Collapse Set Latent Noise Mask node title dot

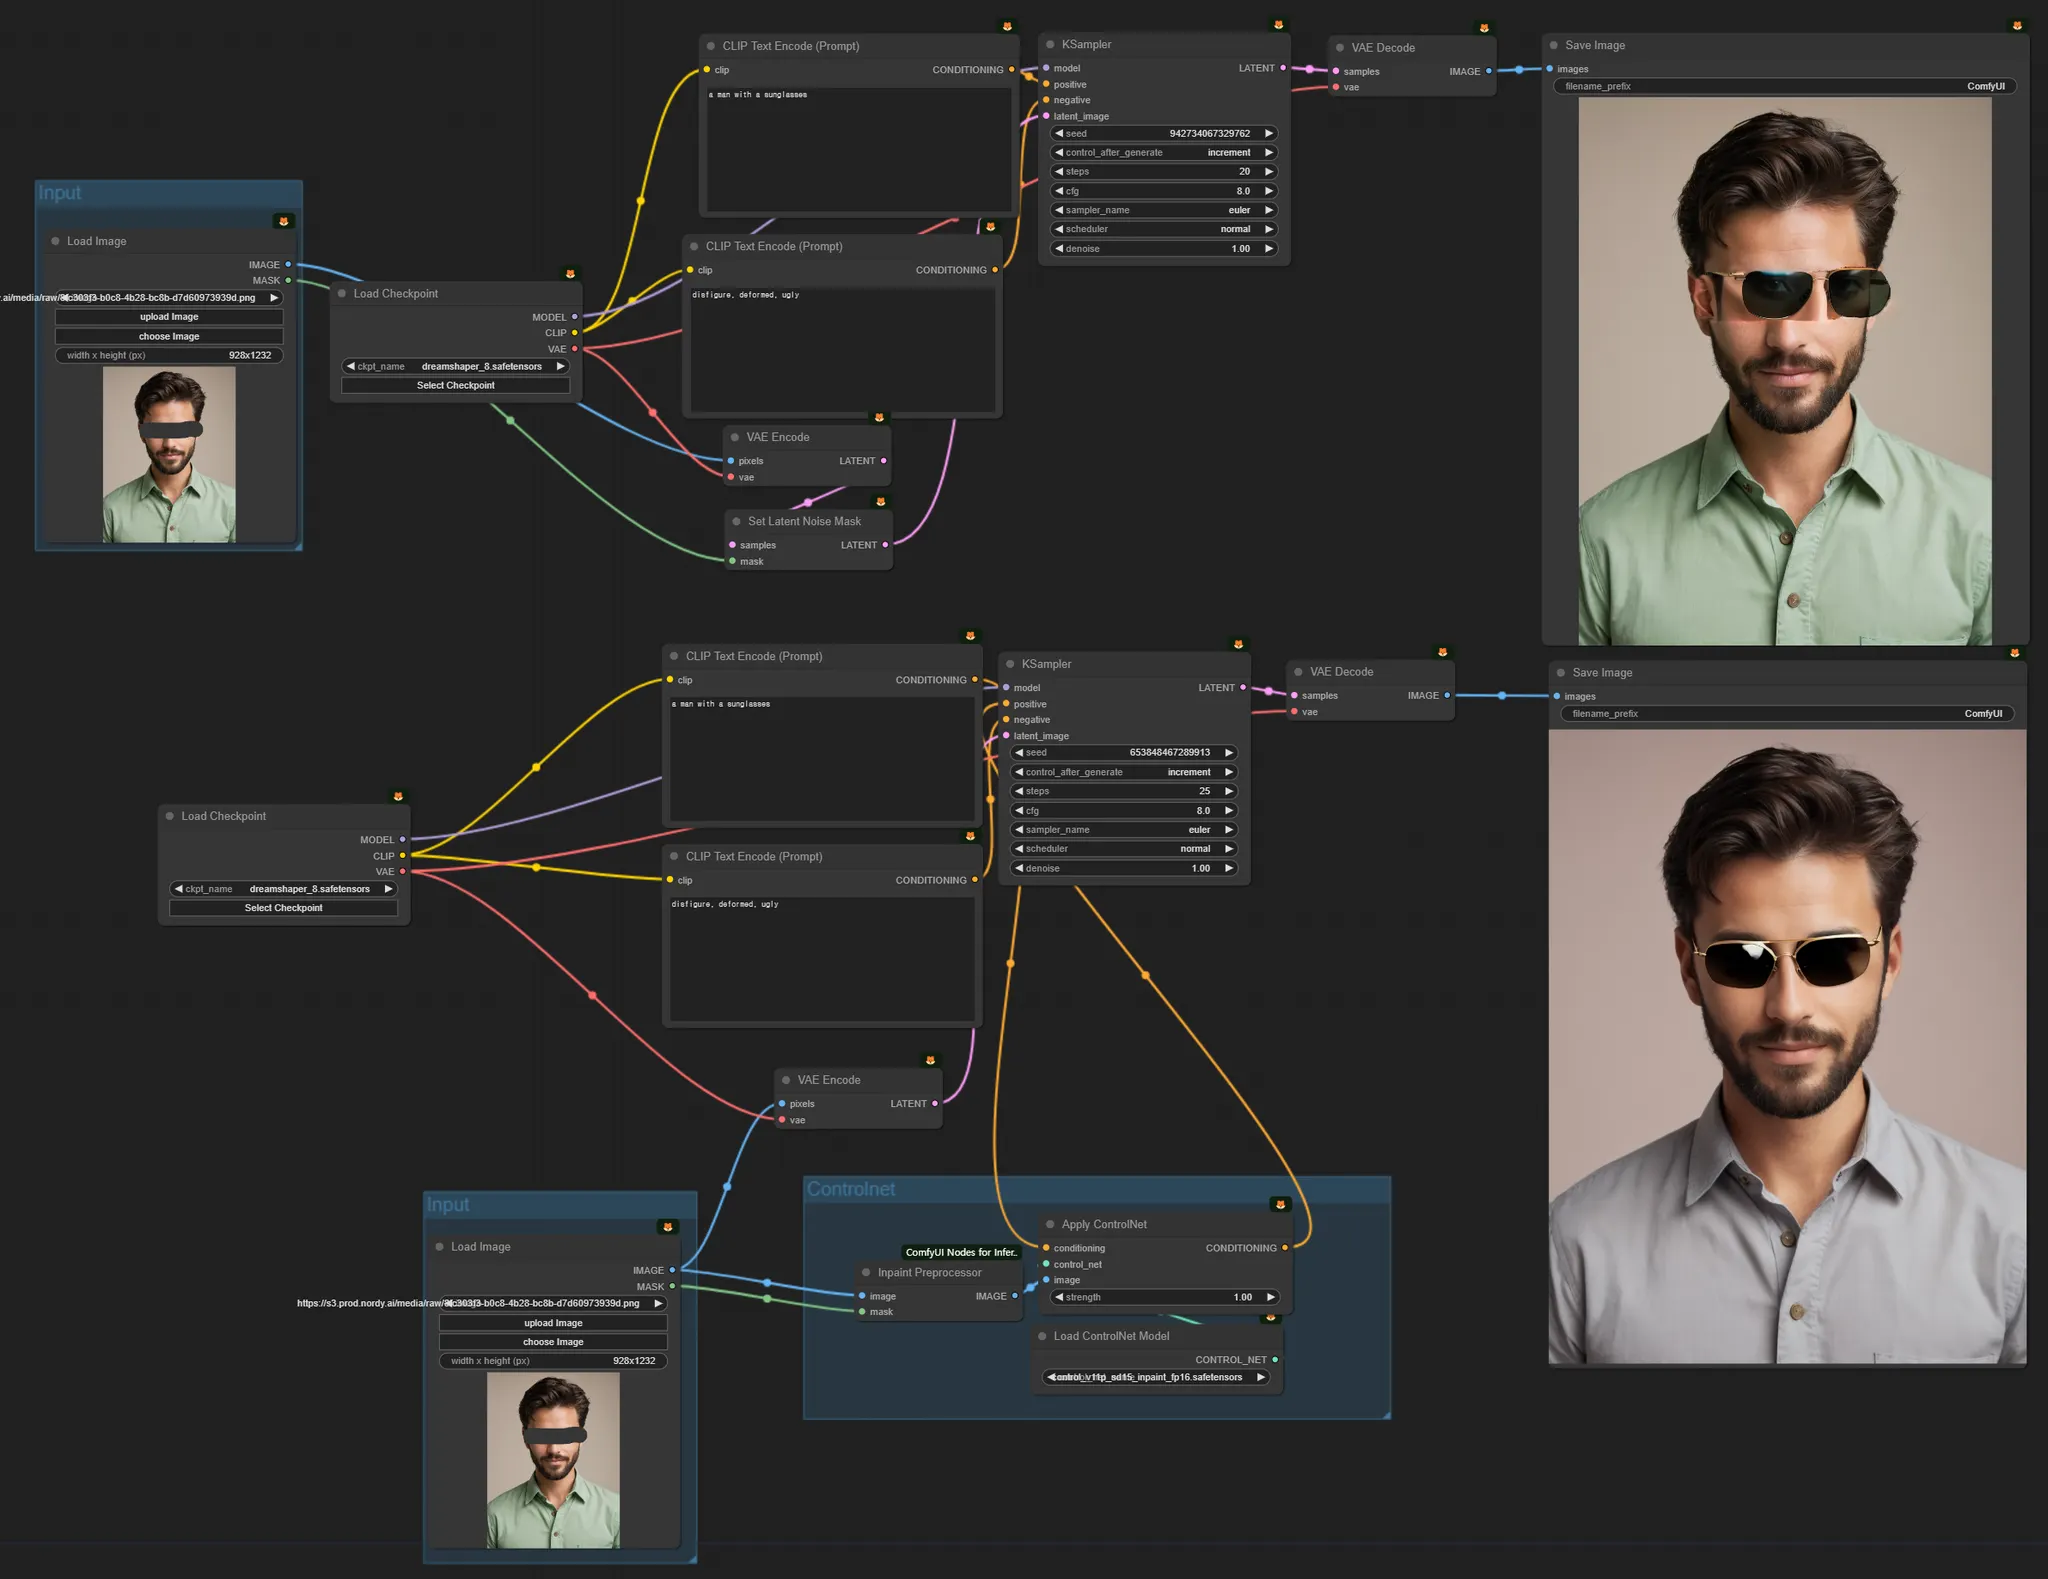(x=736, y=522)
